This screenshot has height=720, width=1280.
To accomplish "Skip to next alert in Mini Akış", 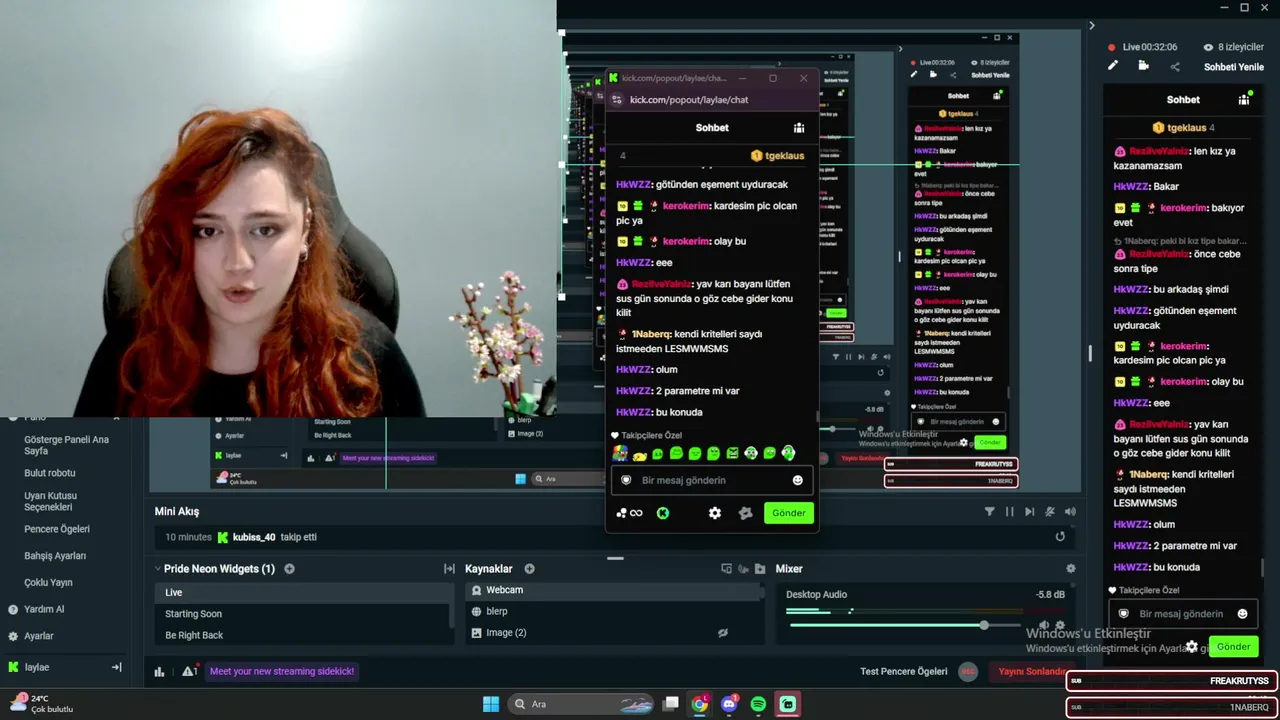I will coord(1029,511).
